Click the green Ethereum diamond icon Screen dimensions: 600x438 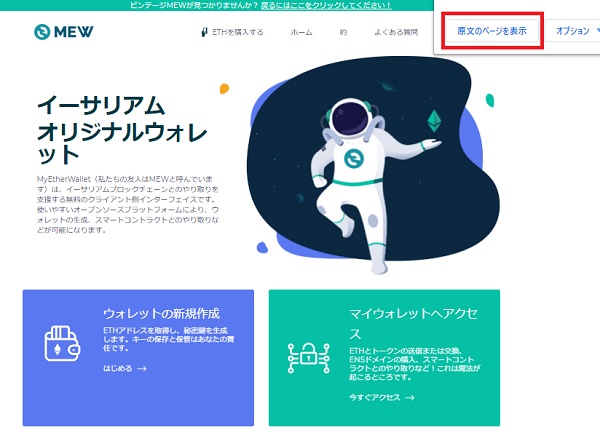point(434,121)
